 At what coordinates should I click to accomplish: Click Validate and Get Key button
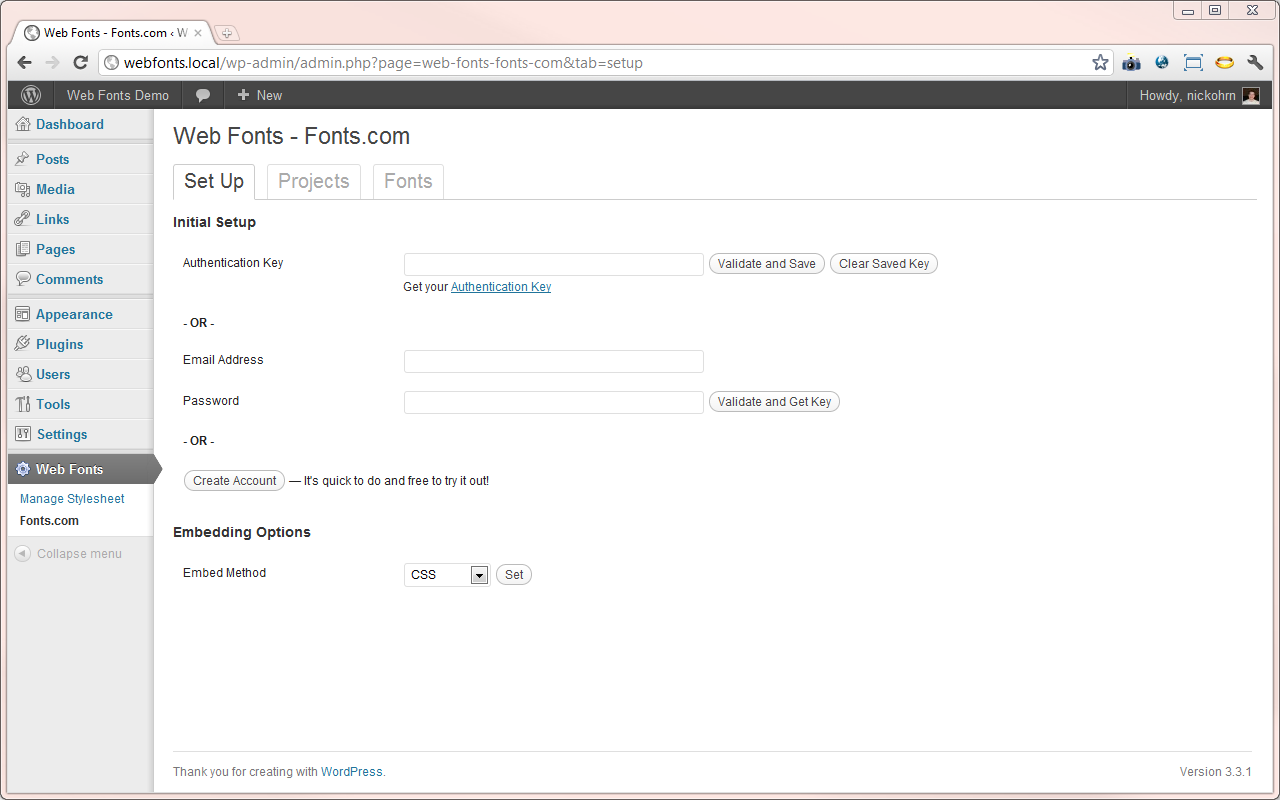[x=774, y=402]
